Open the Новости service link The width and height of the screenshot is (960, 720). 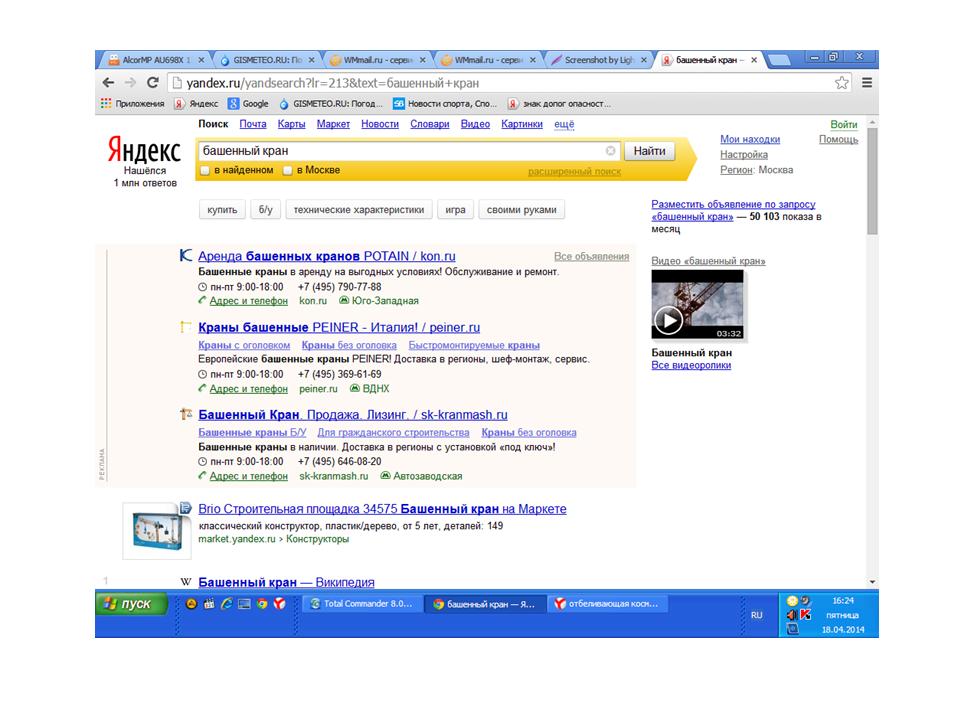[380, 124]
